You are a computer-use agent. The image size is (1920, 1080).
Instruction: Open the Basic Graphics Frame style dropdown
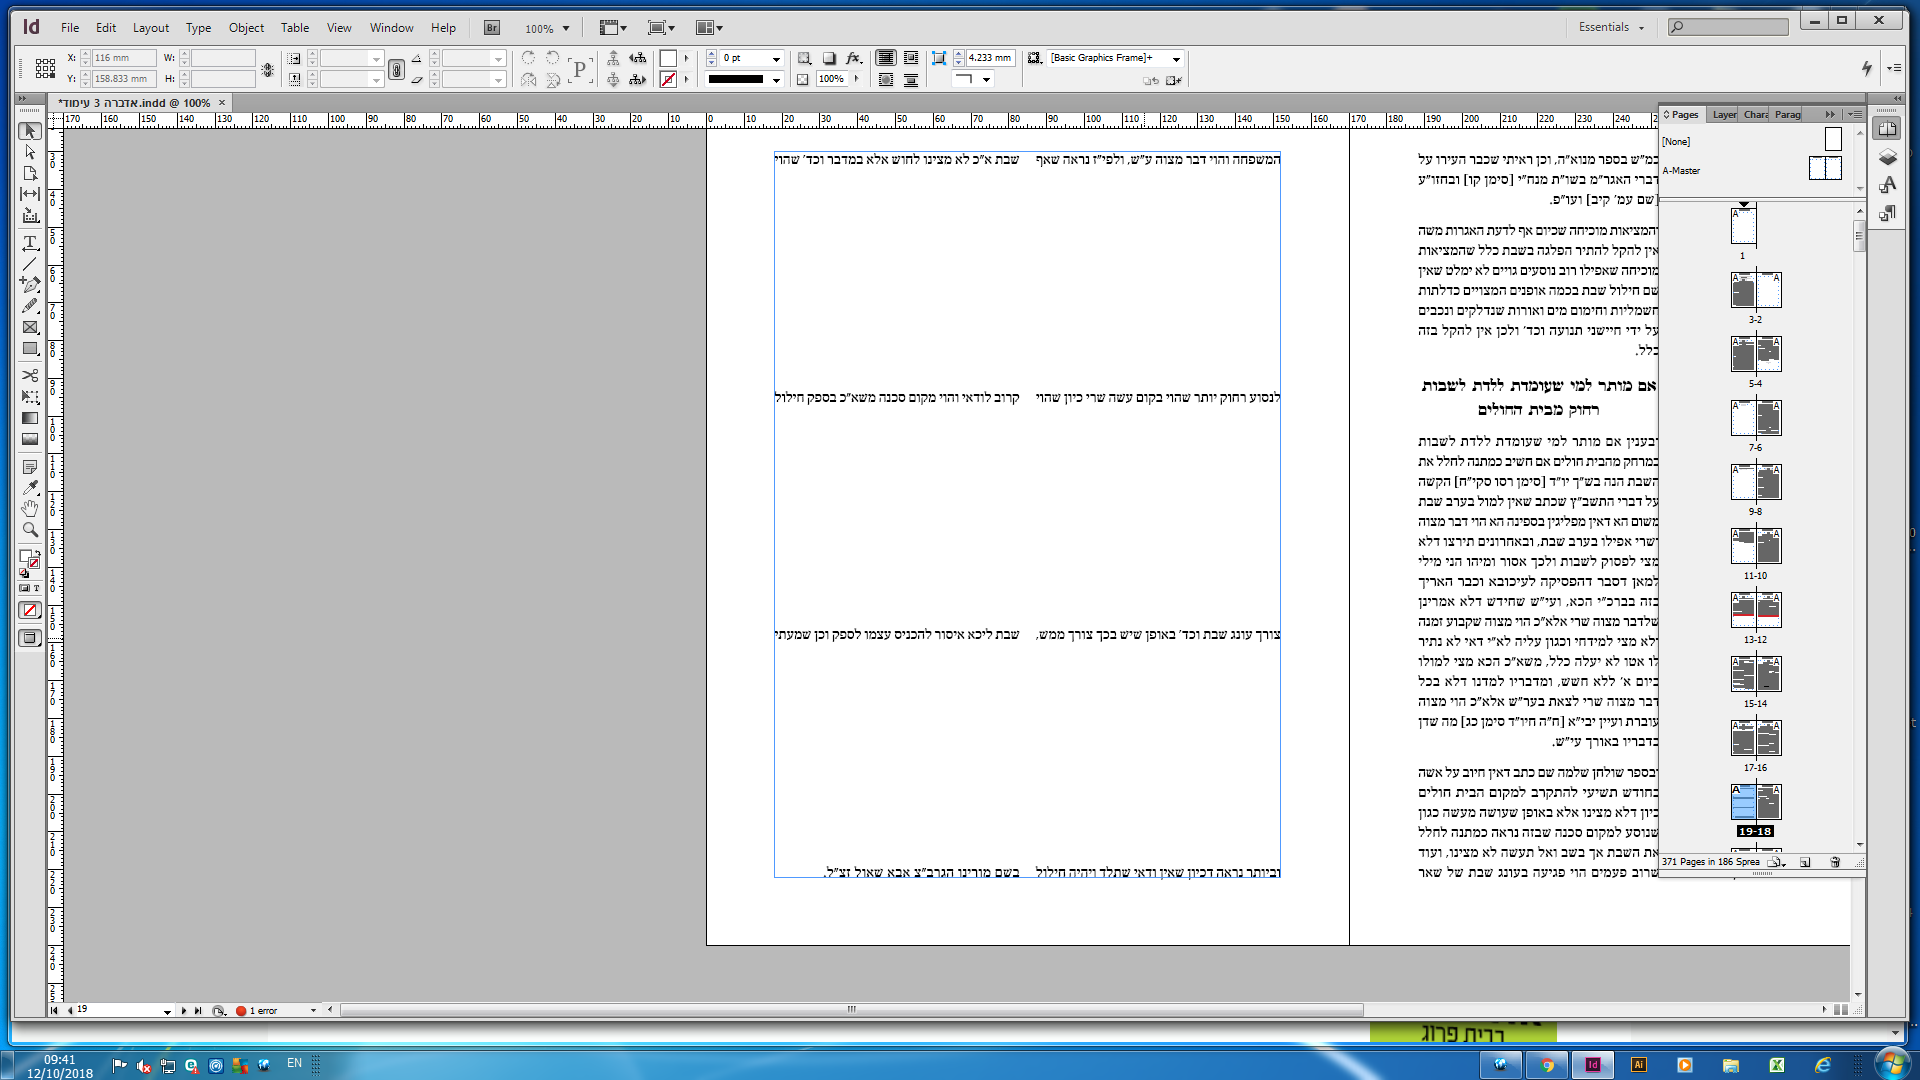1176,58
